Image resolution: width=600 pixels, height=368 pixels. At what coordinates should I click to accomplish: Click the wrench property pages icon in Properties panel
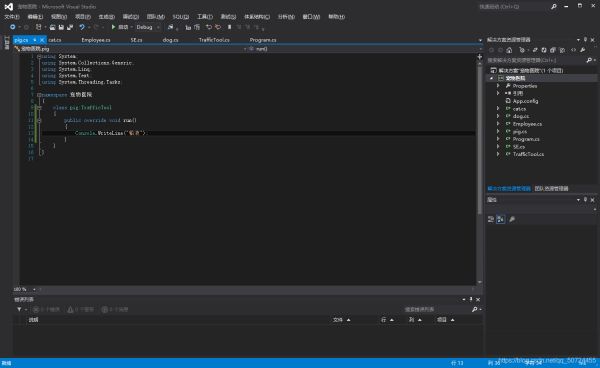(512, 219)
